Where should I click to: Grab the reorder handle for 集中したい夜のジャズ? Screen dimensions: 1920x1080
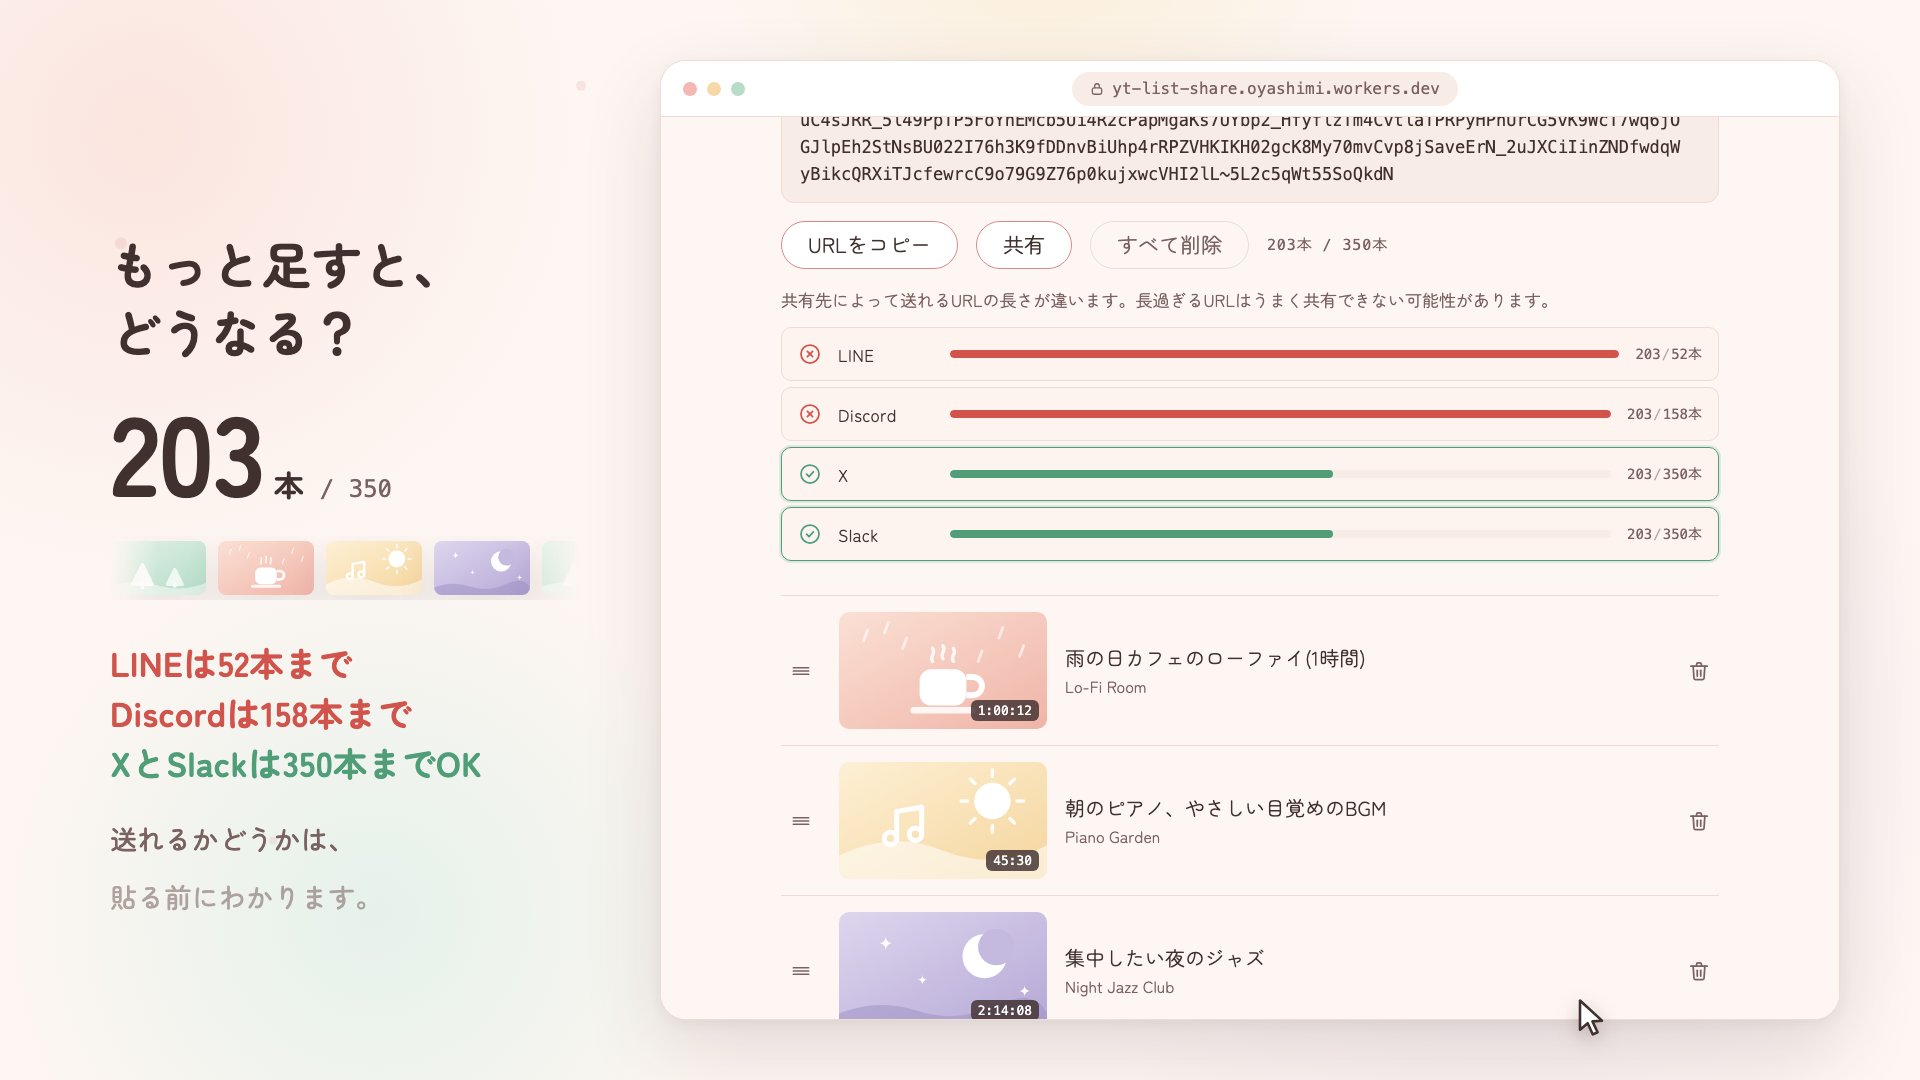(x=801, y=971)
